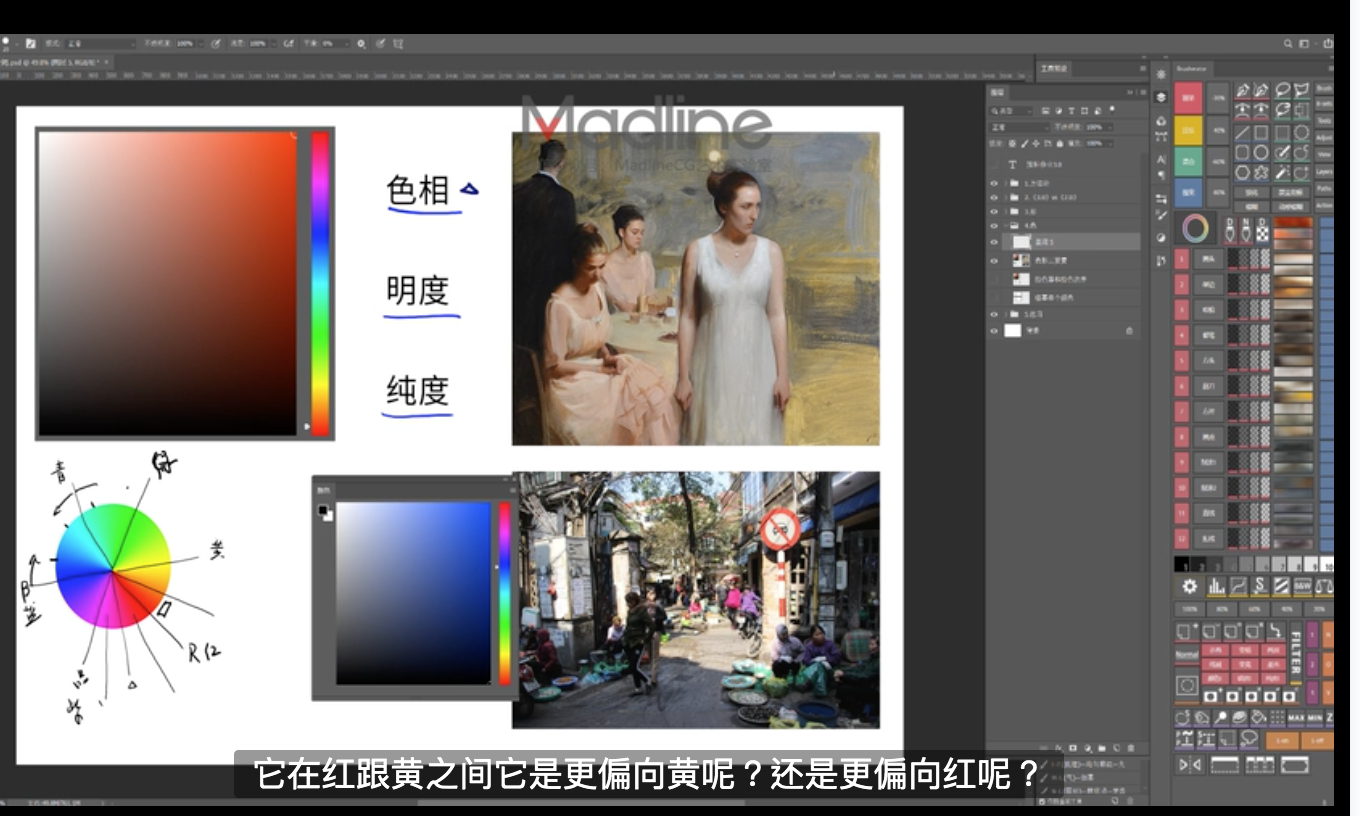Open the brush mode dropdown in options bar

(x=101, y=44)
